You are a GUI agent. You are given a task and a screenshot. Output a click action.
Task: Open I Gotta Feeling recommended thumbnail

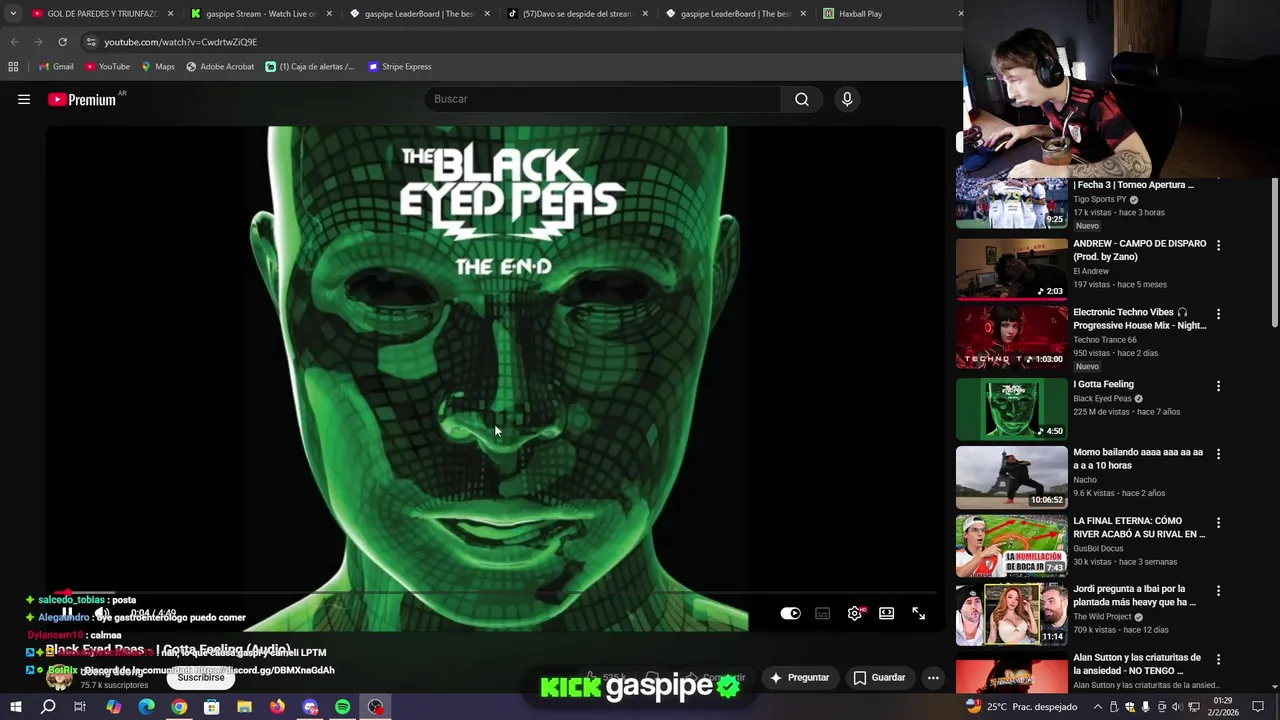click(x=1011, y=409)
